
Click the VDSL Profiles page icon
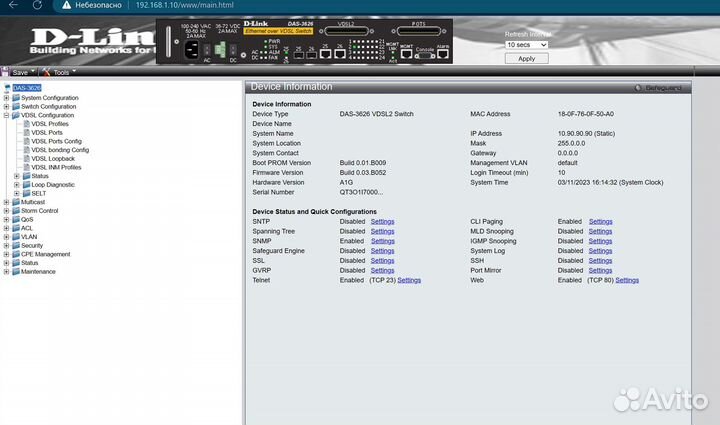click(27, 124)
